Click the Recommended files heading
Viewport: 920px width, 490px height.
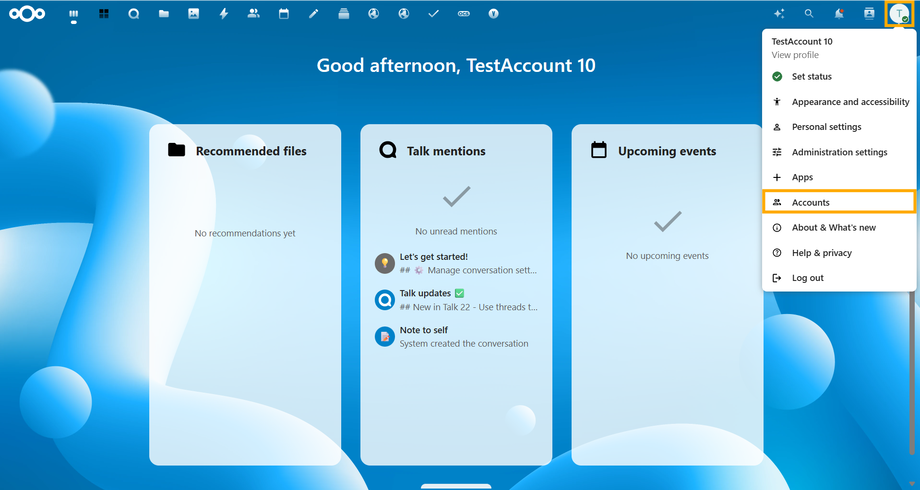tap(251, 151)
